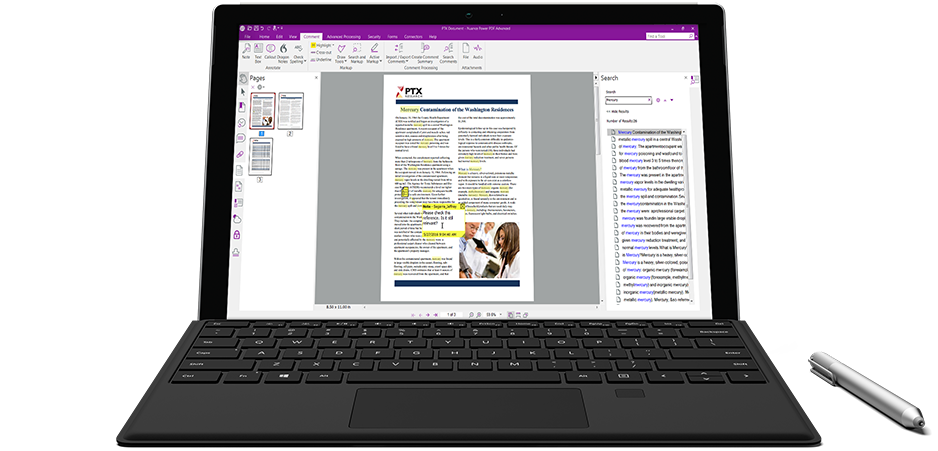Open the Security ribbon tab
This screenshot has width=938, height=451.
click(x=373, y=36)
